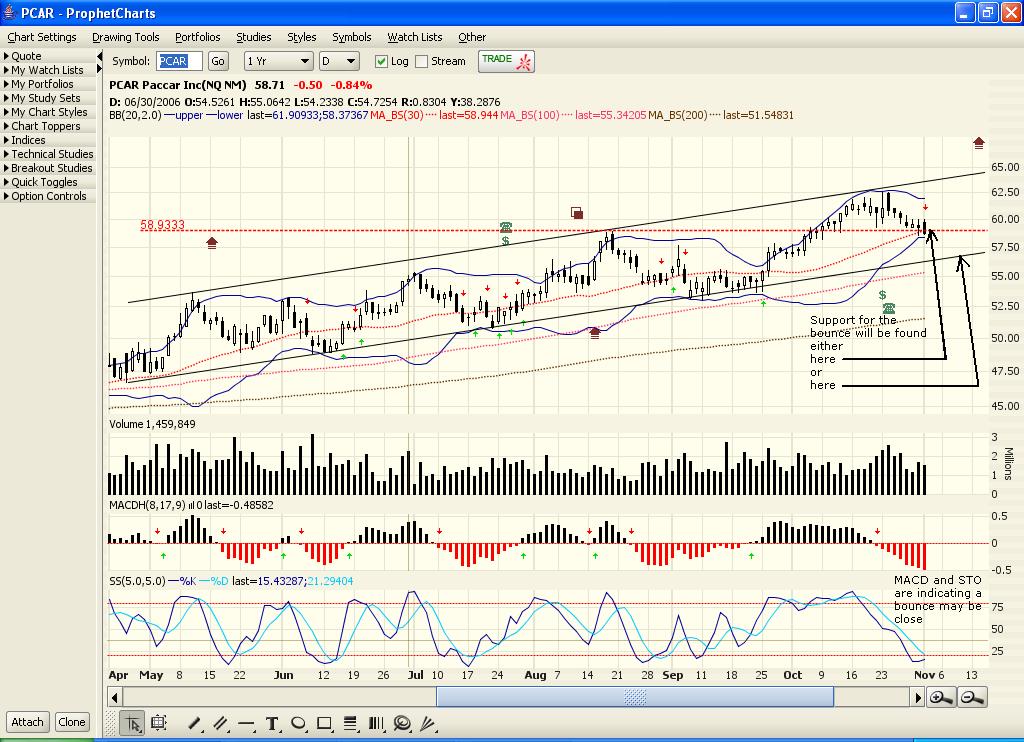Click the MACDH(8,17,9) study label
This screenshot has height=742, width=1024.
point(147,505)
